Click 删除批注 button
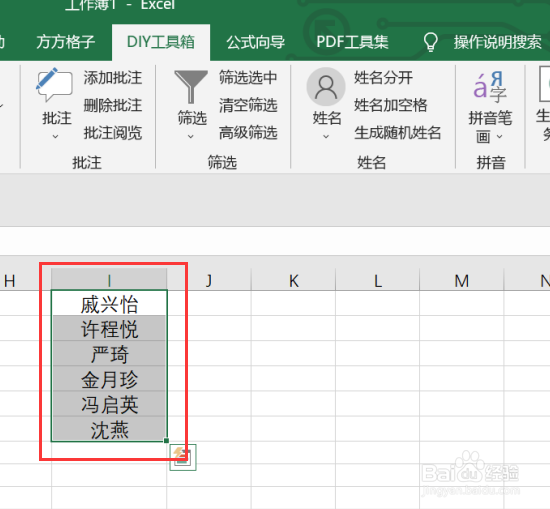 click(x=113, y=105)
